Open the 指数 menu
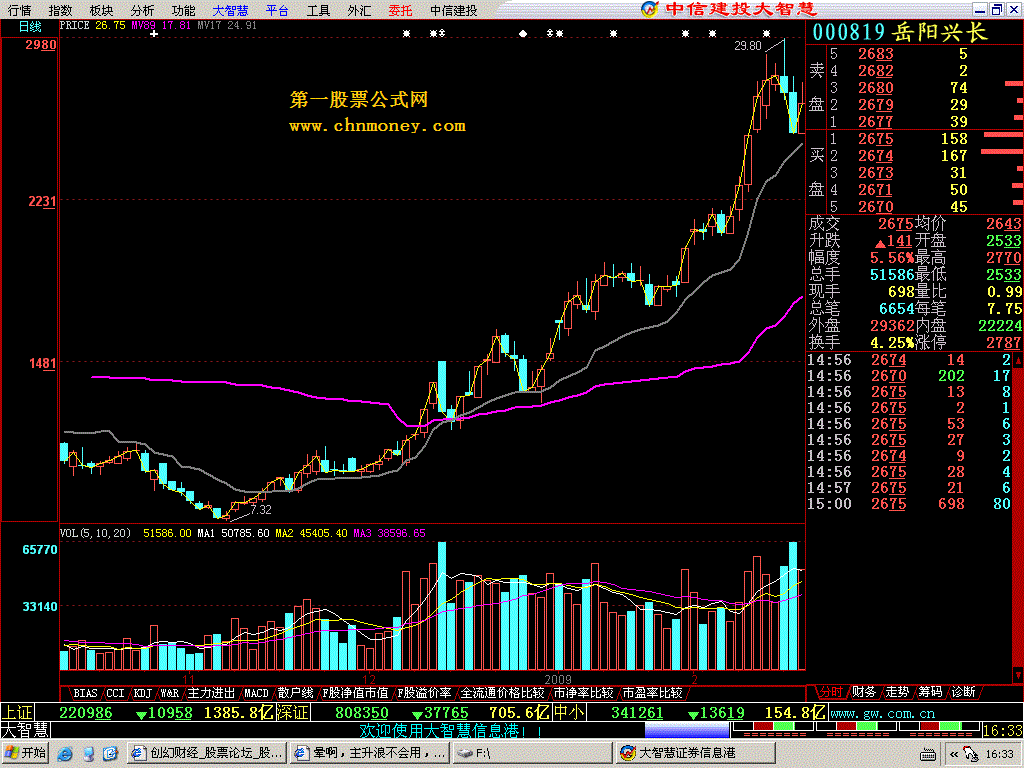Screen dimensions: 1024x768 coord(61,10)
